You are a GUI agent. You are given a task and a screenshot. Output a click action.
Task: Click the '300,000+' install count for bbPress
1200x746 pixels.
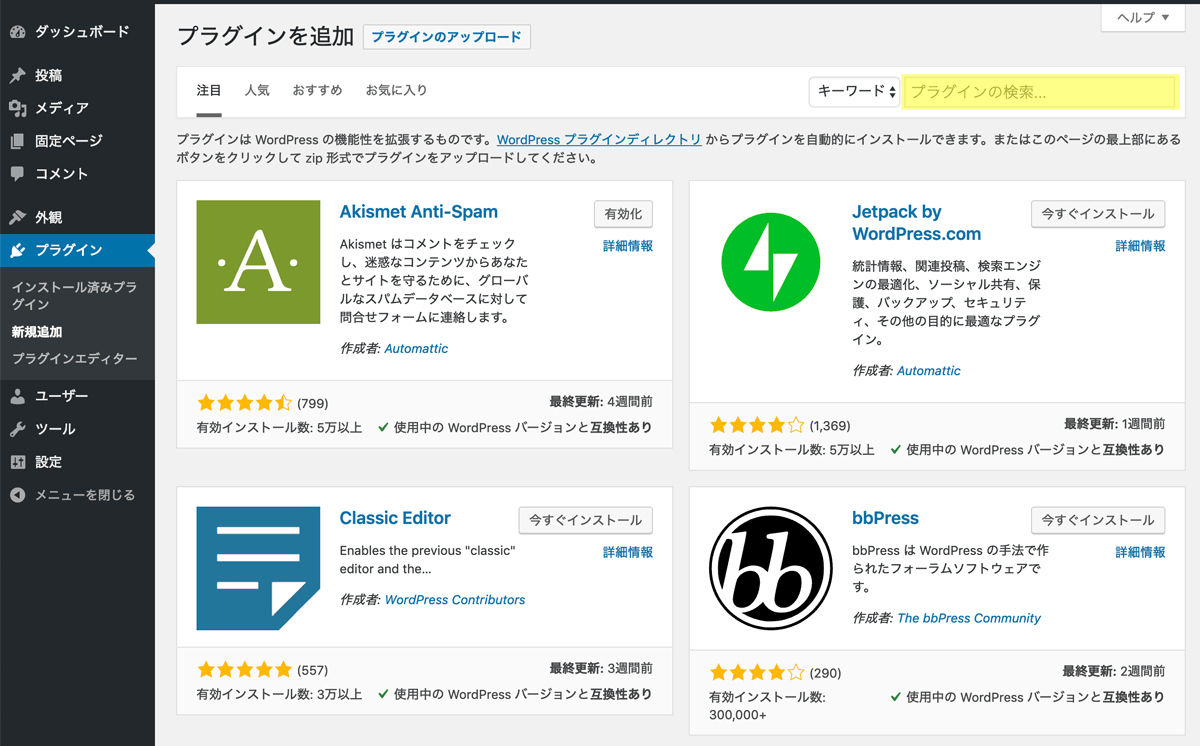pyautogui.click(x=738, y=715)
